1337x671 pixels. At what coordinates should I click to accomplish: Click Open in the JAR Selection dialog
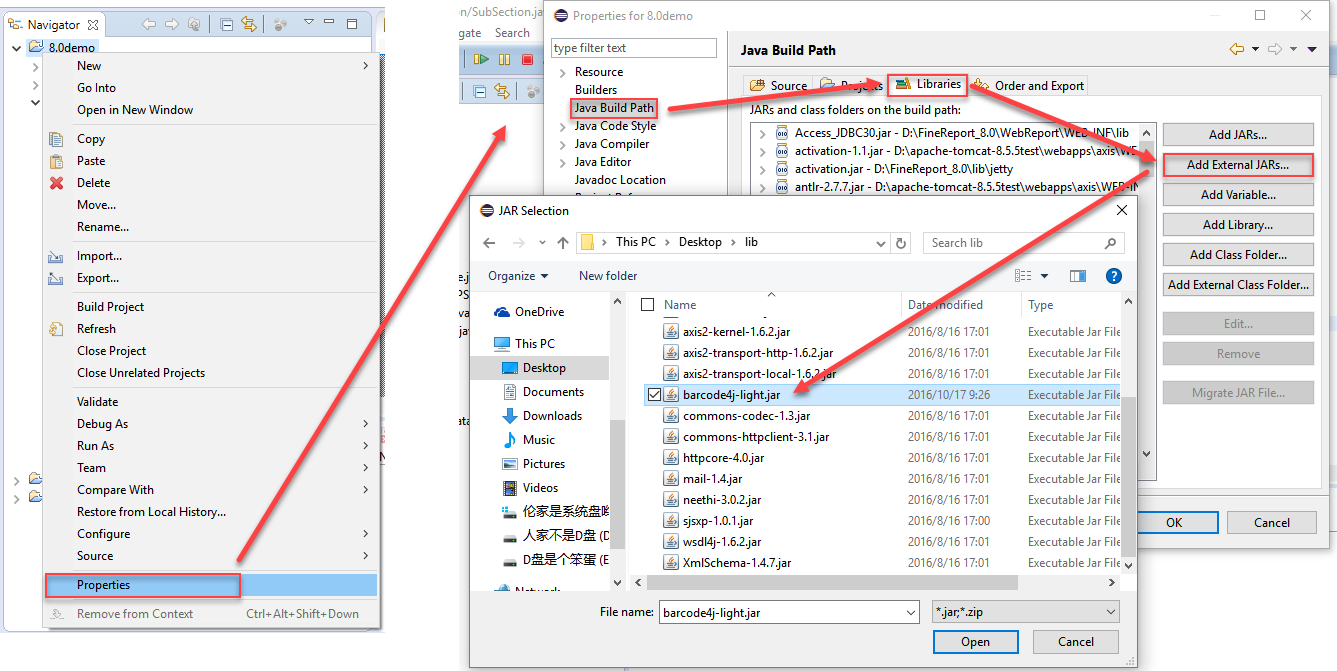pyautogui.click(x=975, y=642)
